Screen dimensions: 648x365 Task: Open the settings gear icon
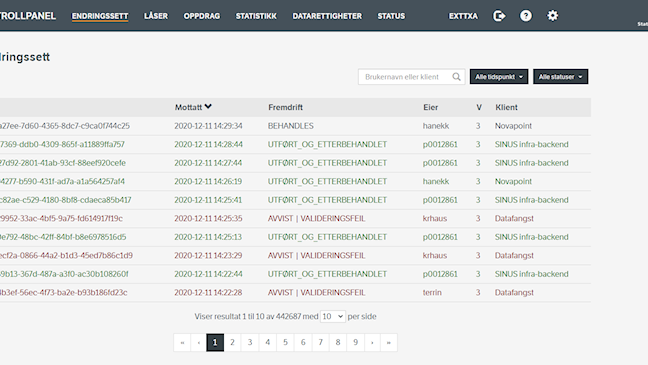[x=553, y=16]
